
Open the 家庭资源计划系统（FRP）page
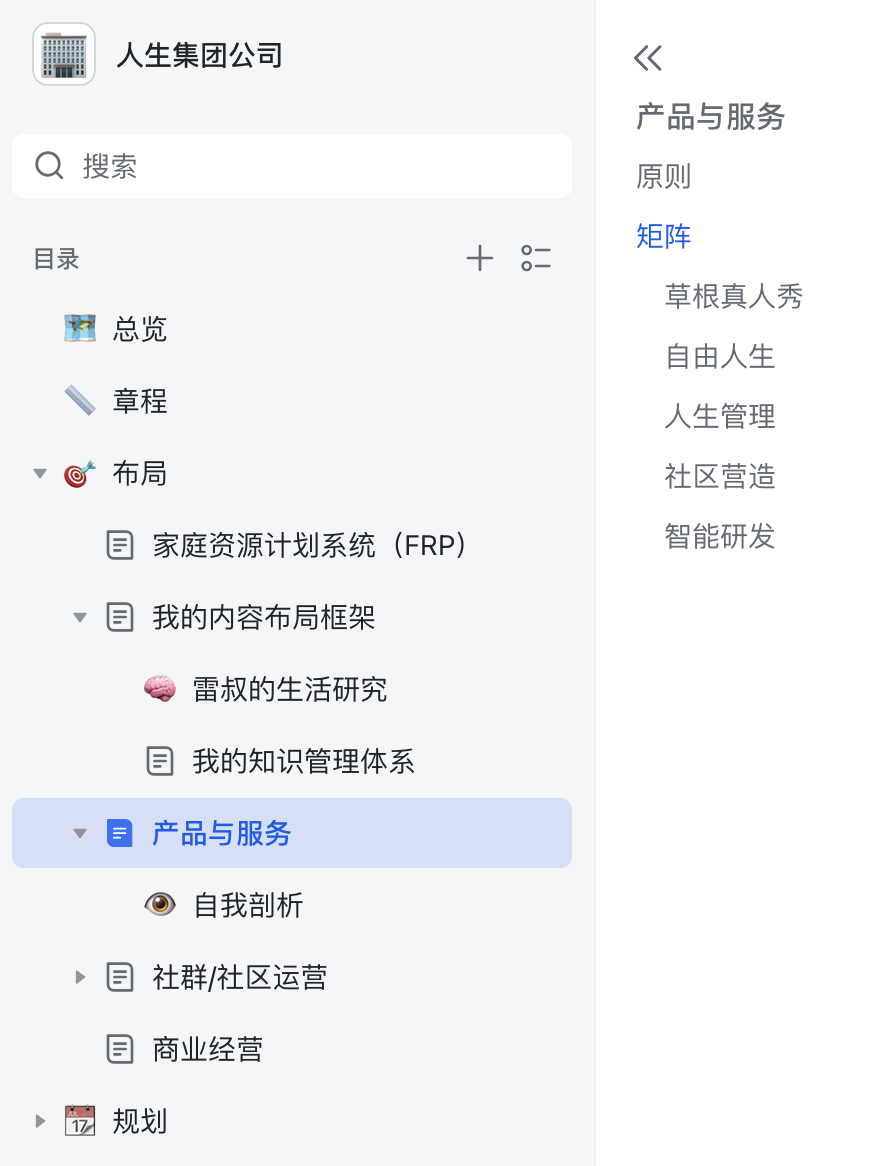310,545
